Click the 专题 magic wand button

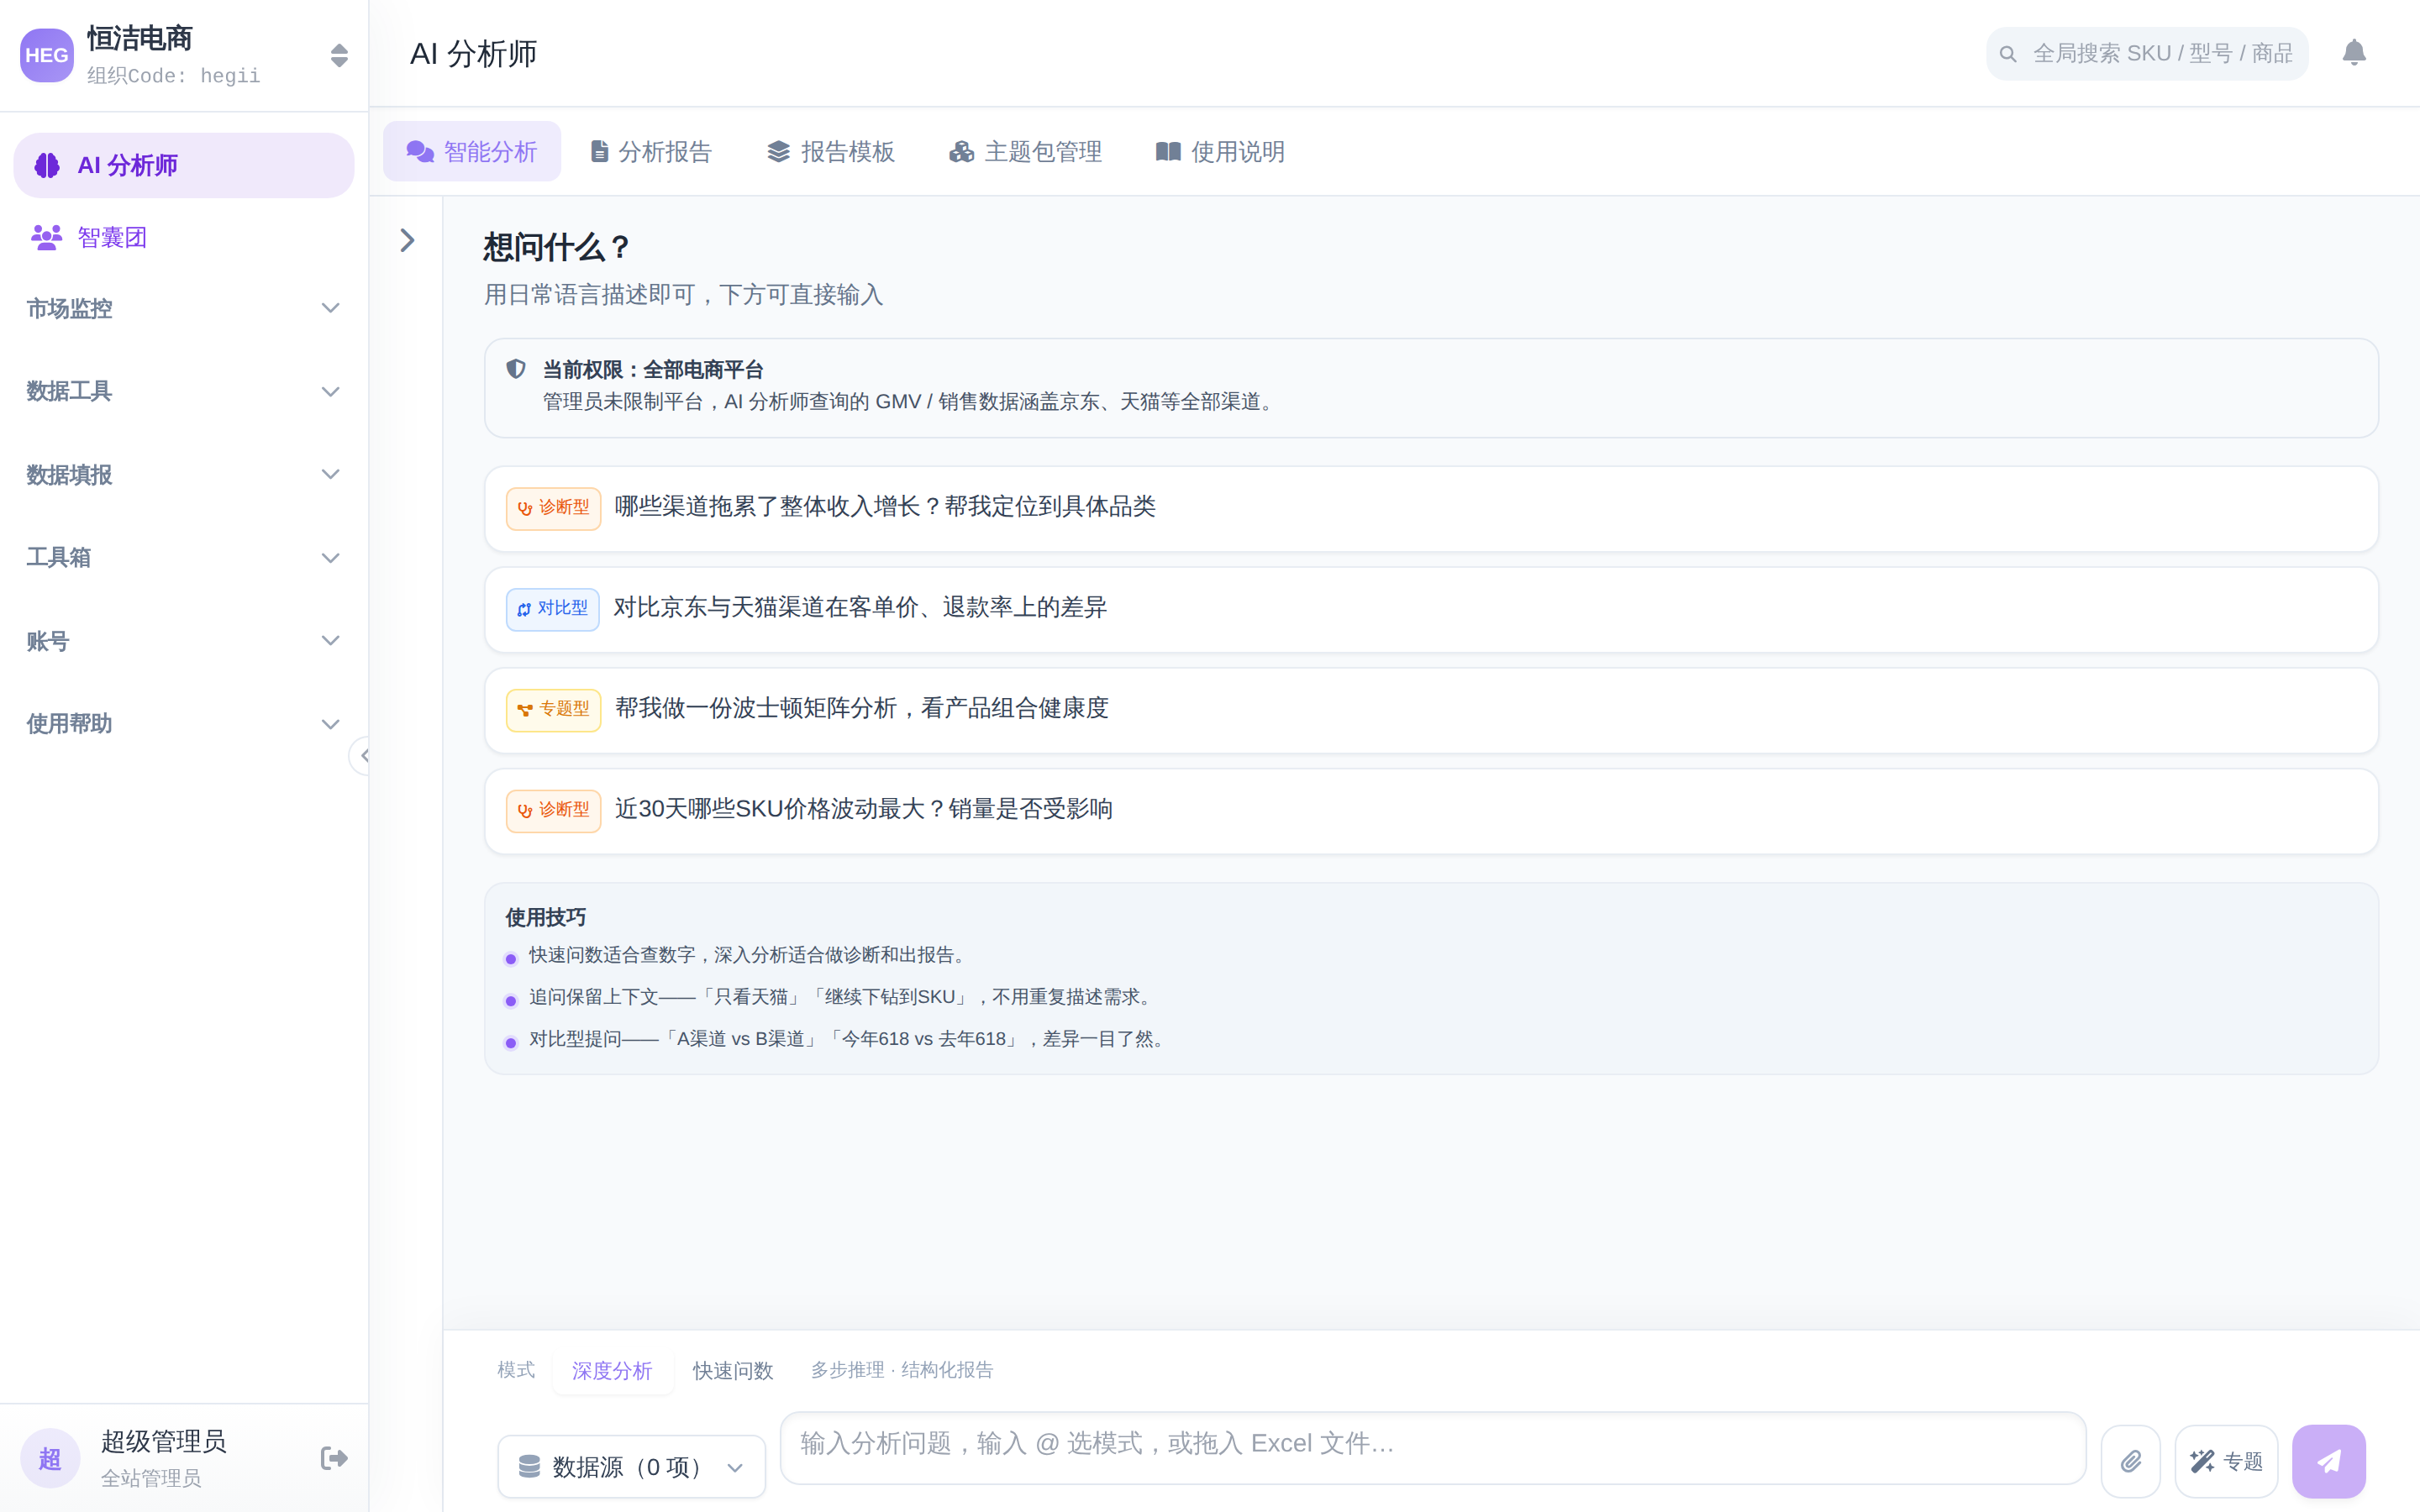2226,1461
